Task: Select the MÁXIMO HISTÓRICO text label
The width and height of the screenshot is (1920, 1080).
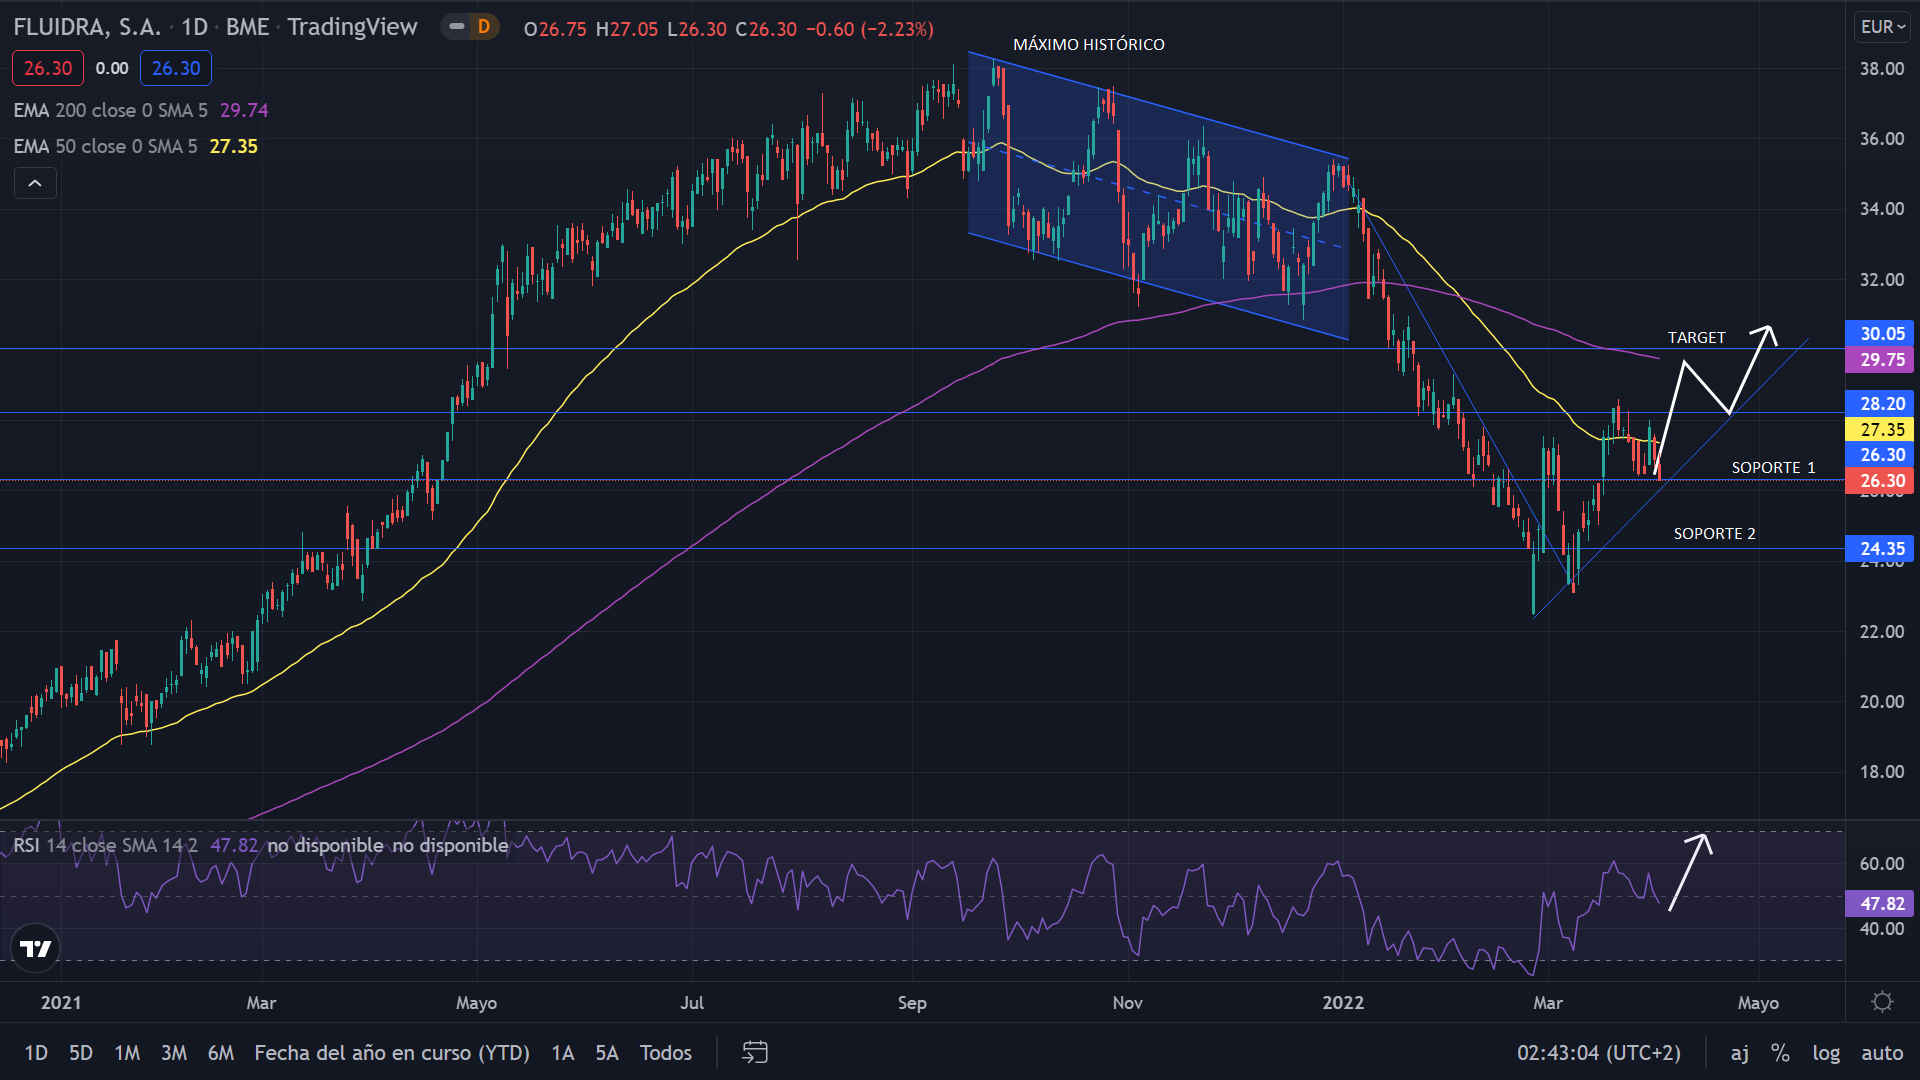Action: coord(1088,44)
